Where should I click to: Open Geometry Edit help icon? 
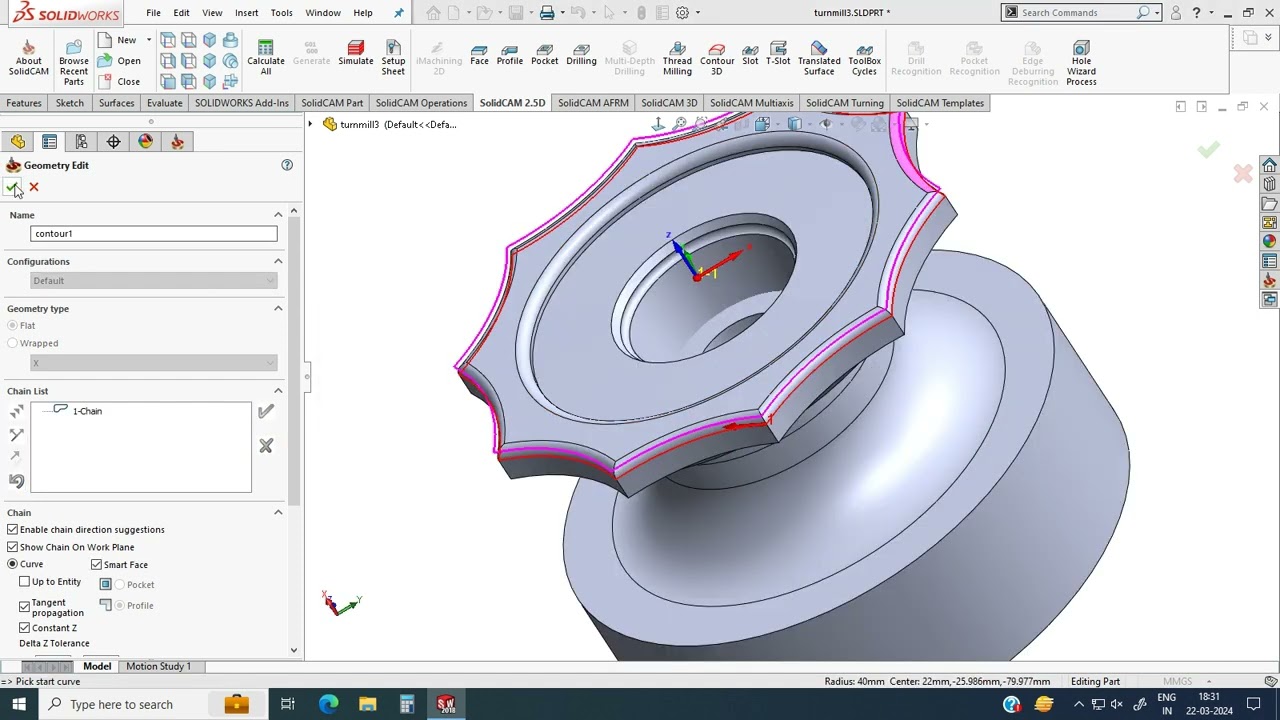click(x=287, y=165)
